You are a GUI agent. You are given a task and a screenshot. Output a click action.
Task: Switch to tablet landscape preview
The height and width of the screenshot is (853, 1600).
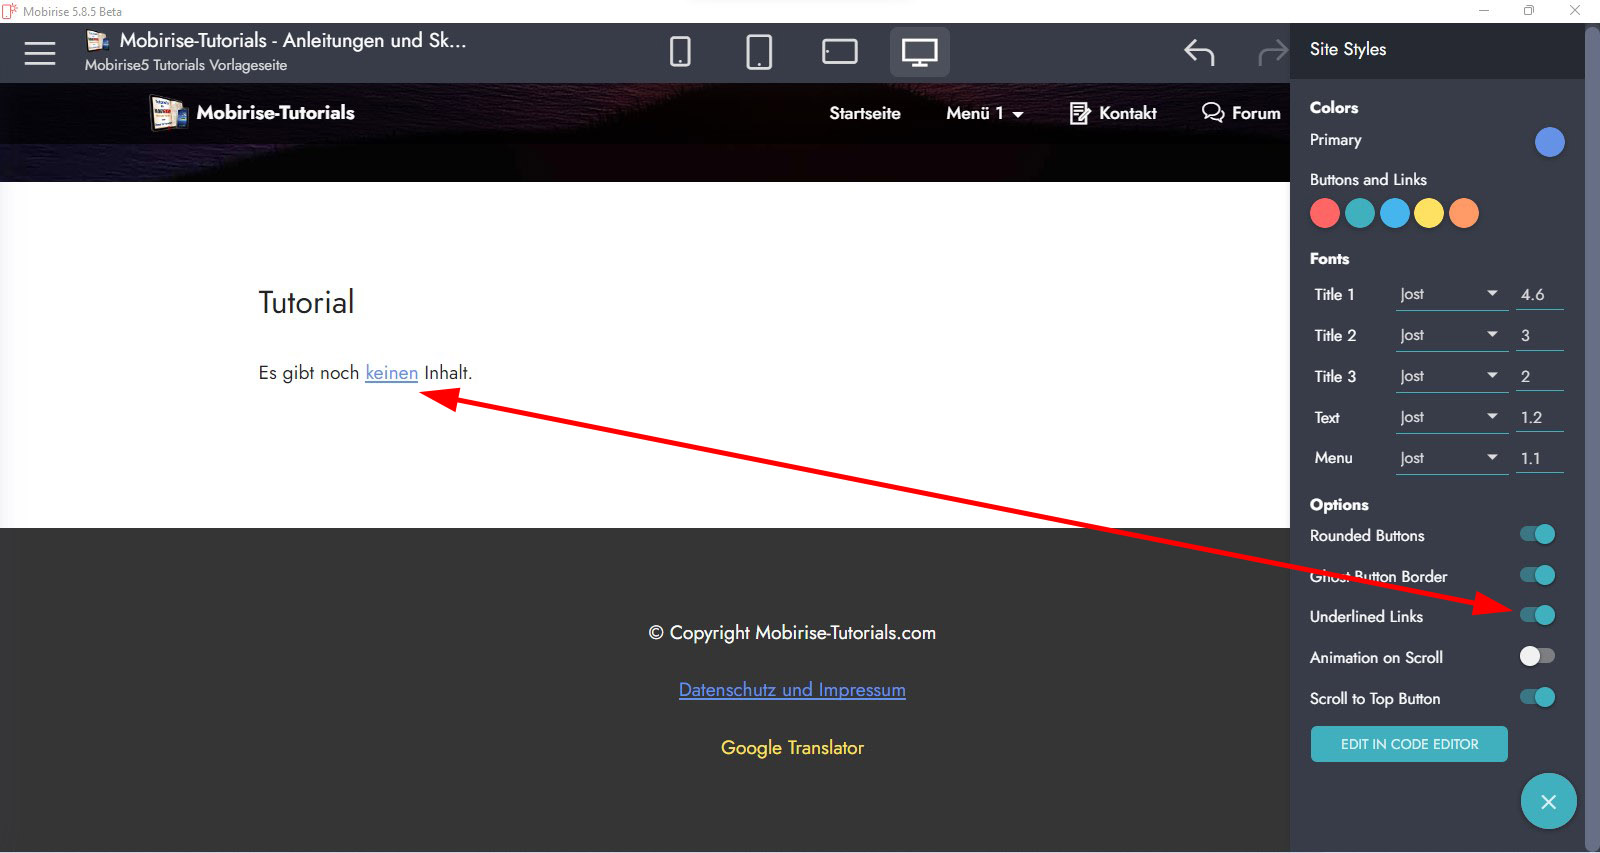[x=840, y=51]
